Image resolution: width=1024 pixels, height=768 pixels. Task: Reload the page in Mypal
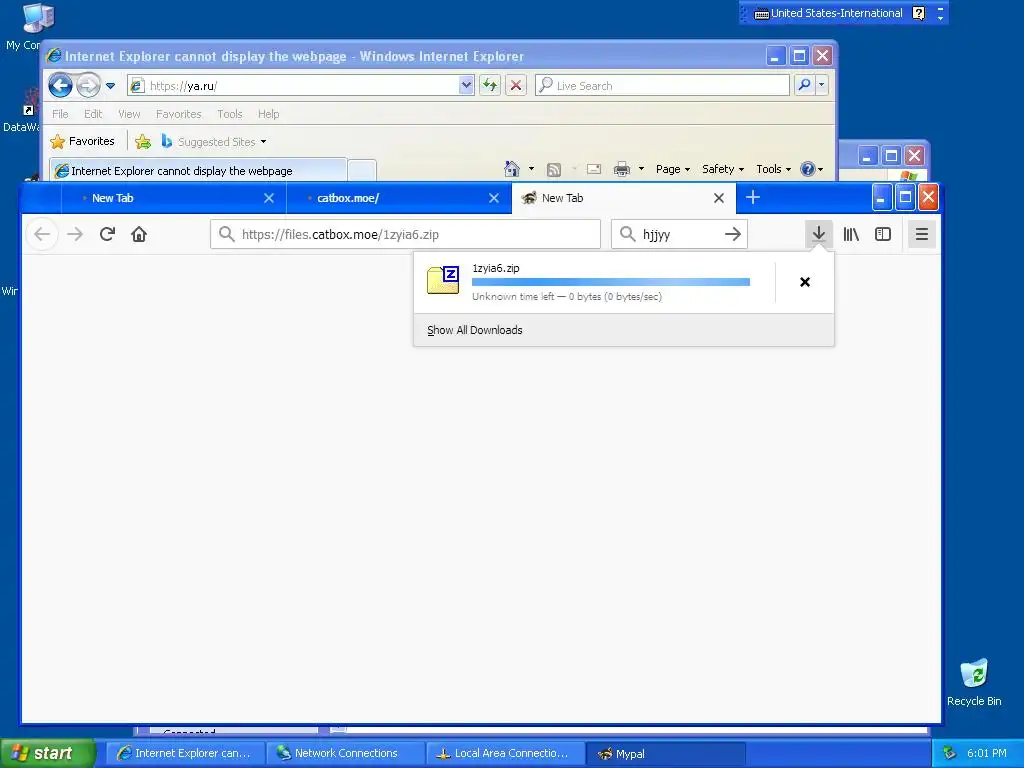click(107, 234)
